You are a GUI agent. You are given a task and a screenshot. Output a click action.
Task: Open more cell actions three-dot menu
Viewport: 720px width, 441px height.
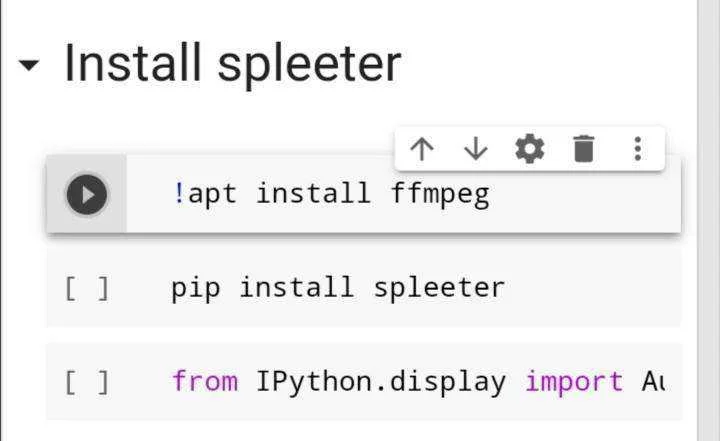(x=637, y=149)
